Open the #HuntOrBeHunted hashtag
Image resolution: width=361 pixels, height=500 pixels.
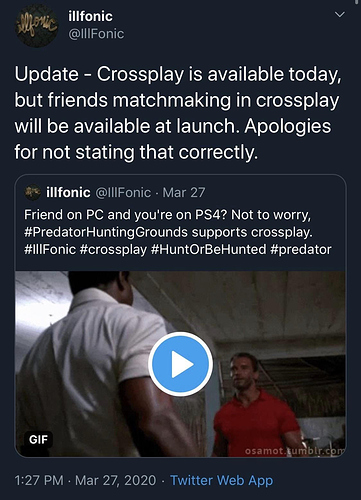pos(209,249)
